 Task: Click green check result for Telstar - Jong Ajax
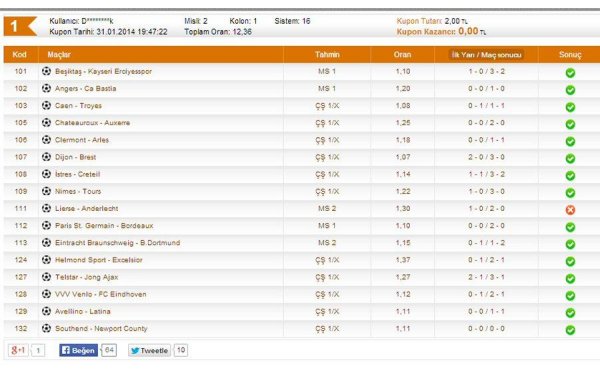point(570,279)
